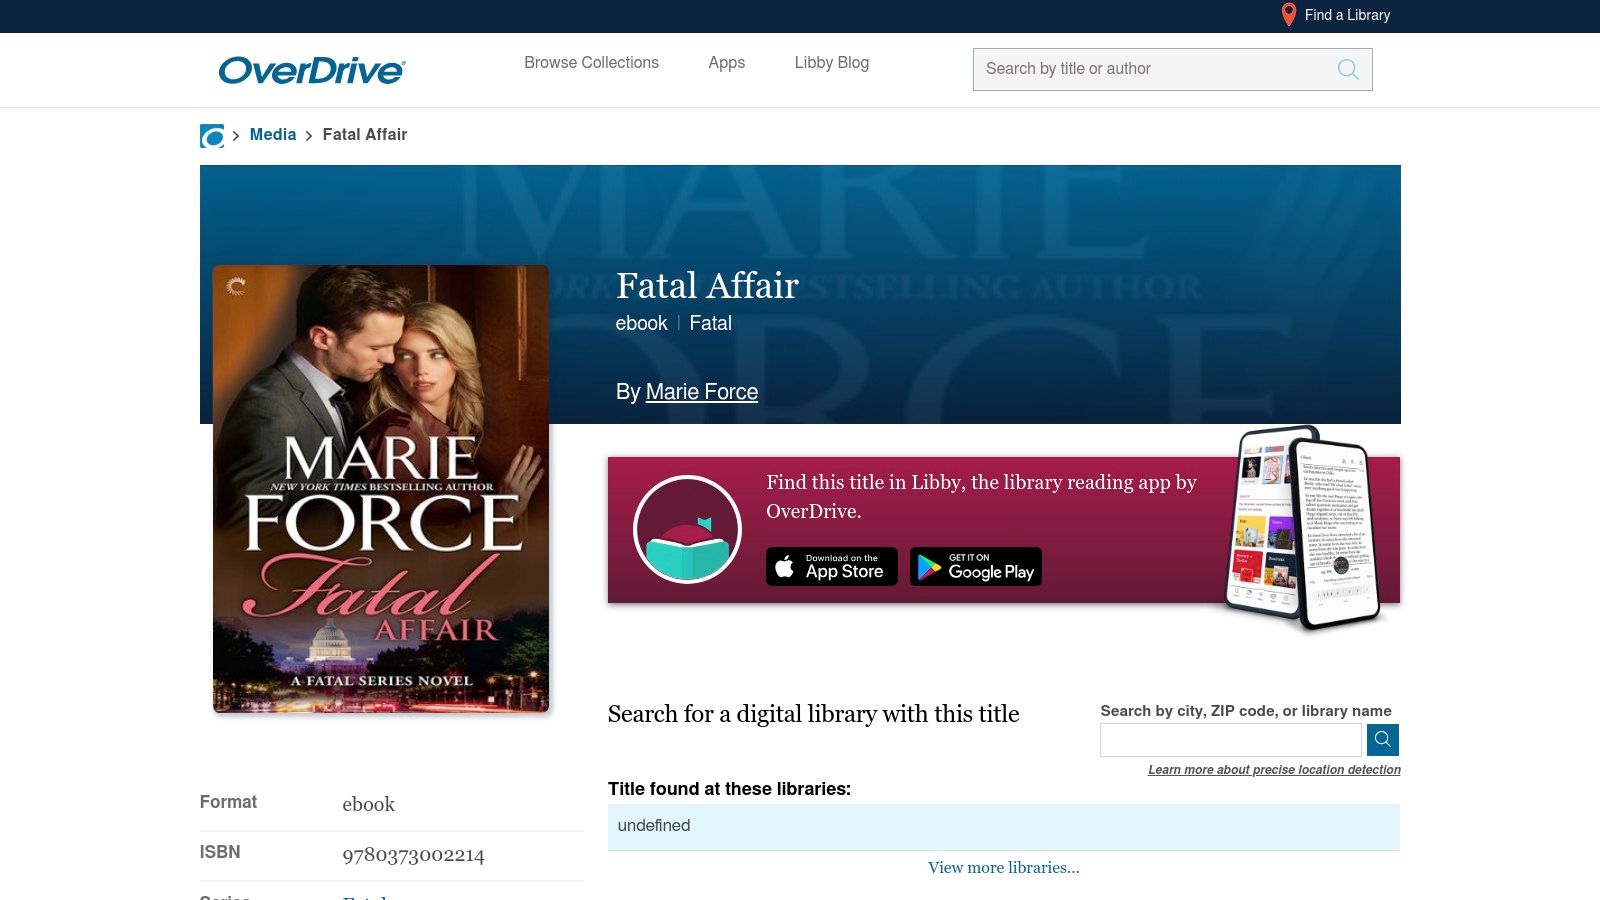1600x900 pixels.
Task: Expand View more libraries
Action: [1003, 868]
